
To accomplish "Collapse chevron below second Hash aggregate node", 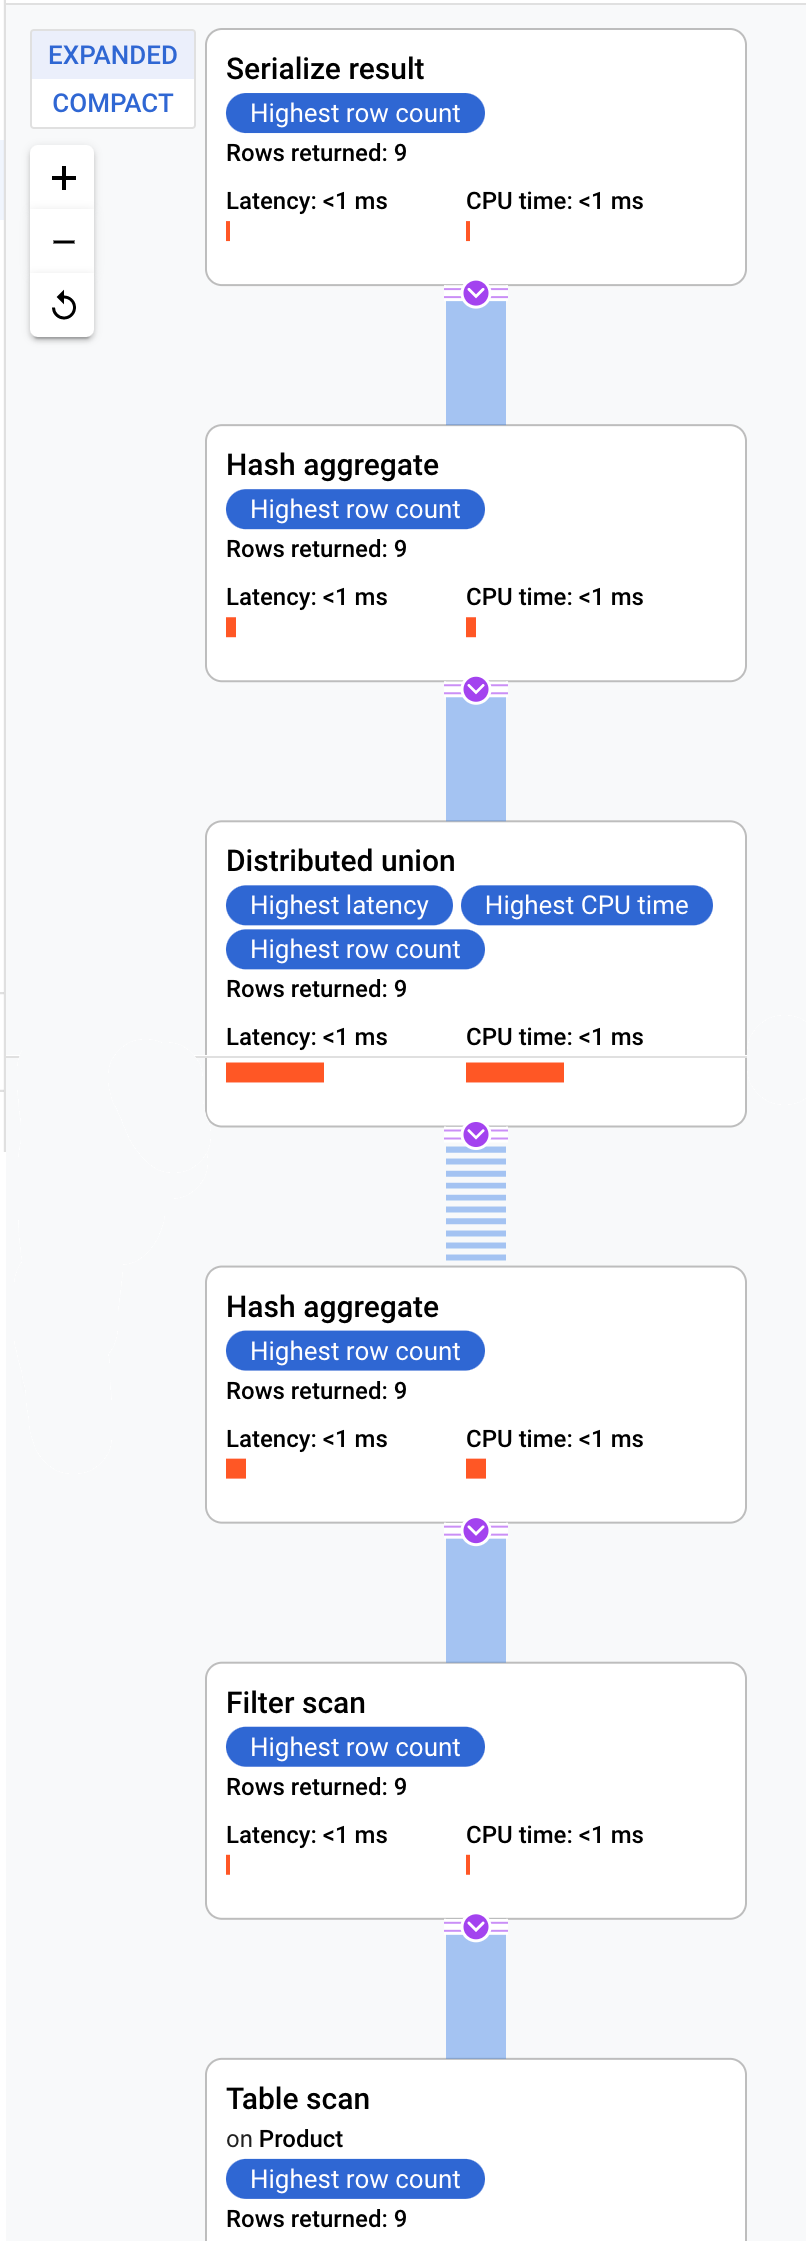I will [x=476, y=1530].
